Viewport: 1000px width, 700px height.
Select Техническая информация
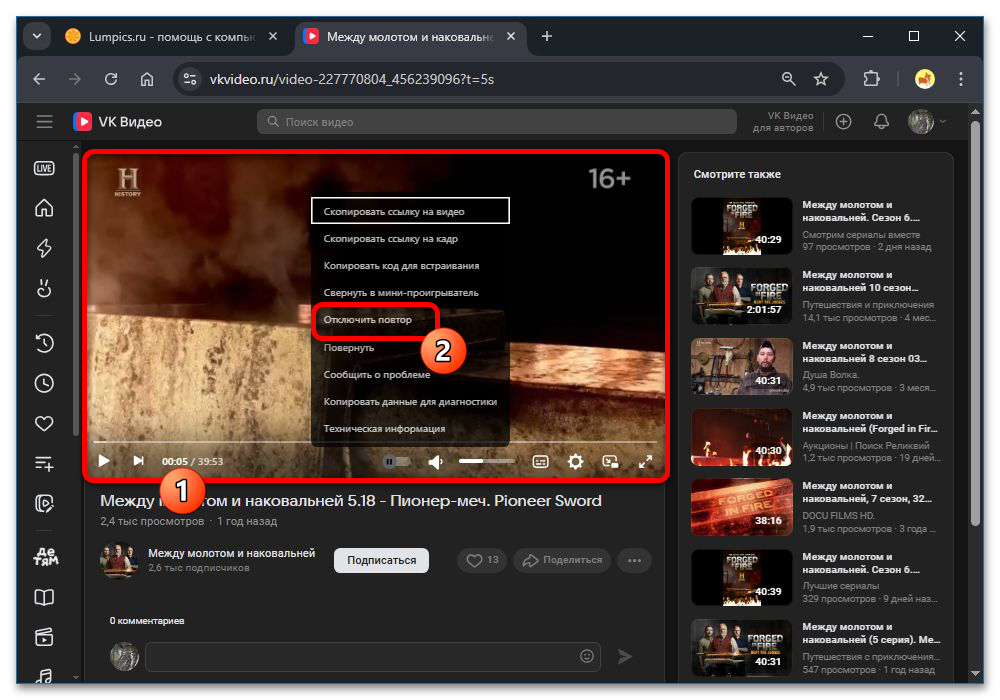point(410,428)
